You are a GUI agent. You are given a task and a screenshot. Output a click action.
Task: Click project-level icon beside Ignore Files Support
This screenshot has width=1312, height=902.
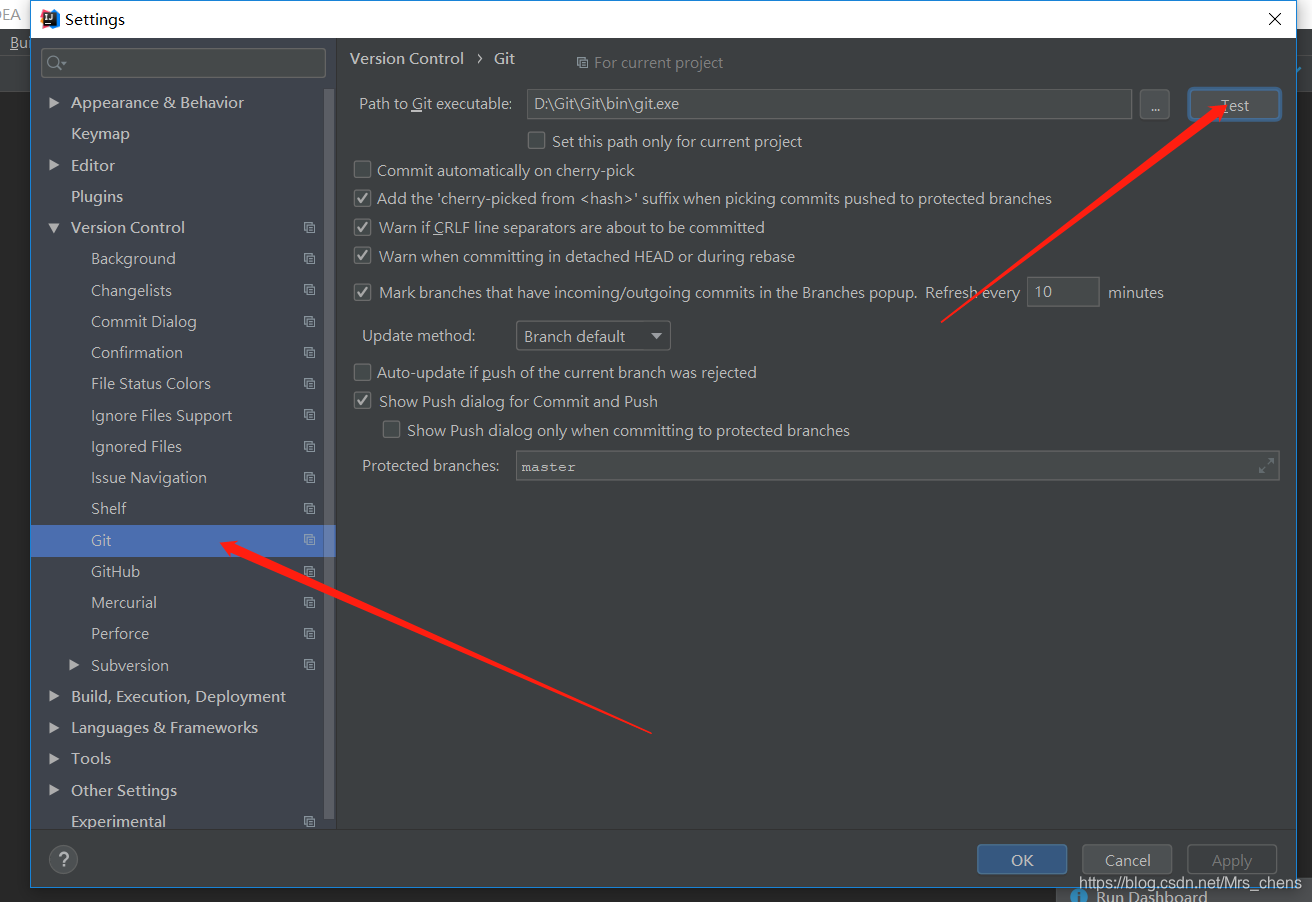310,415
